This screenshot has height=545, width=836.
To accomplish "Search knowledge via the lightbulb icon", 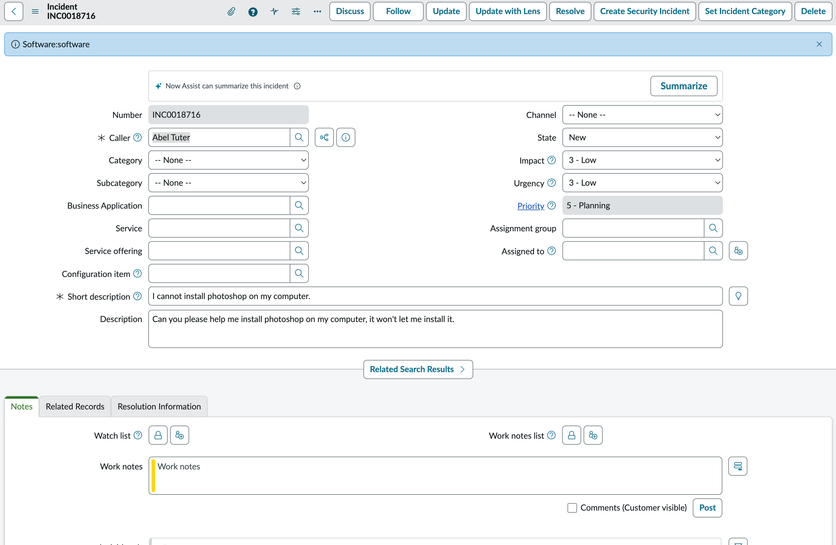I will pos(738,297).
